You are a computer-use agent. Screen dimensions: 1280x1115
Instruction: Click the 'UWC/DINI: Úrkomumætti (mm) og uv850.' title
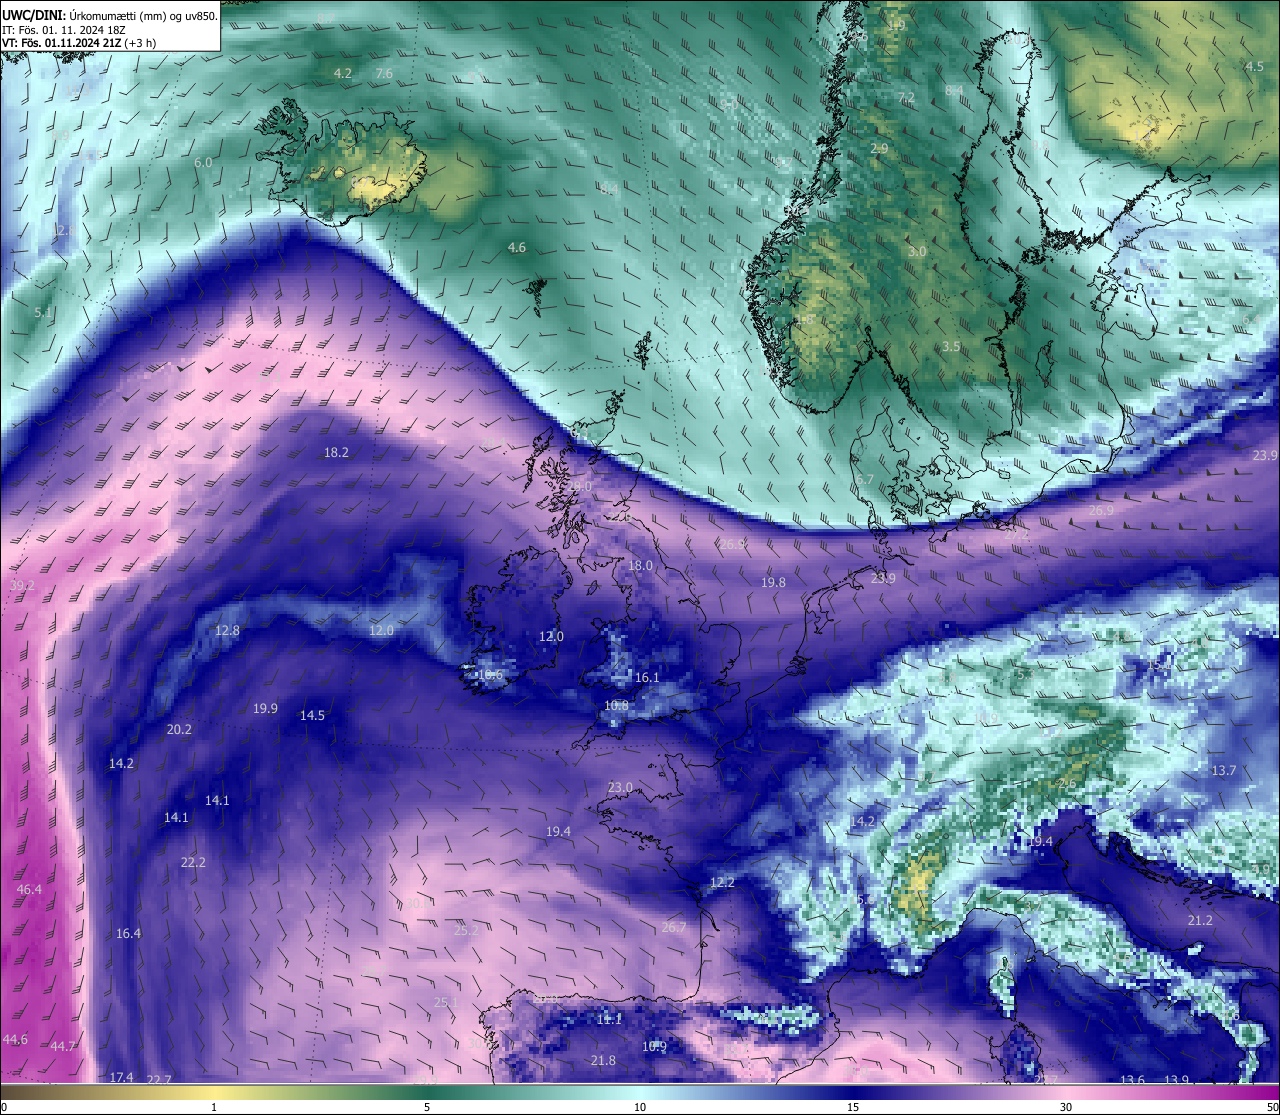pos(110,15)
